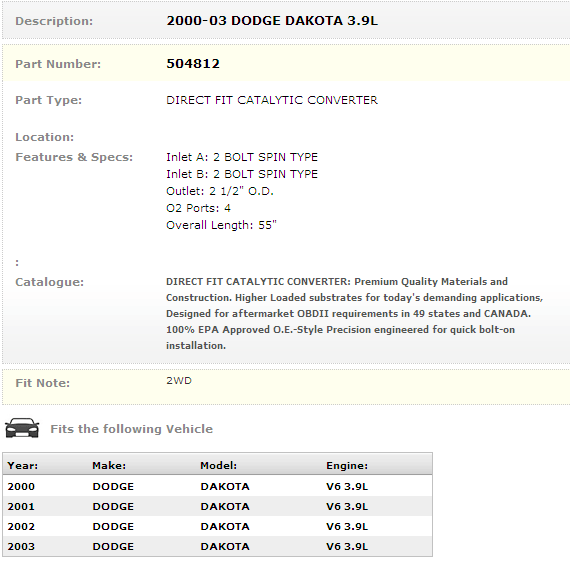This screenshot has height=584, width=570.
Task: Select DIRECT FIT CATALYTIC CONVERTER part type text
Action: [272, 100]
